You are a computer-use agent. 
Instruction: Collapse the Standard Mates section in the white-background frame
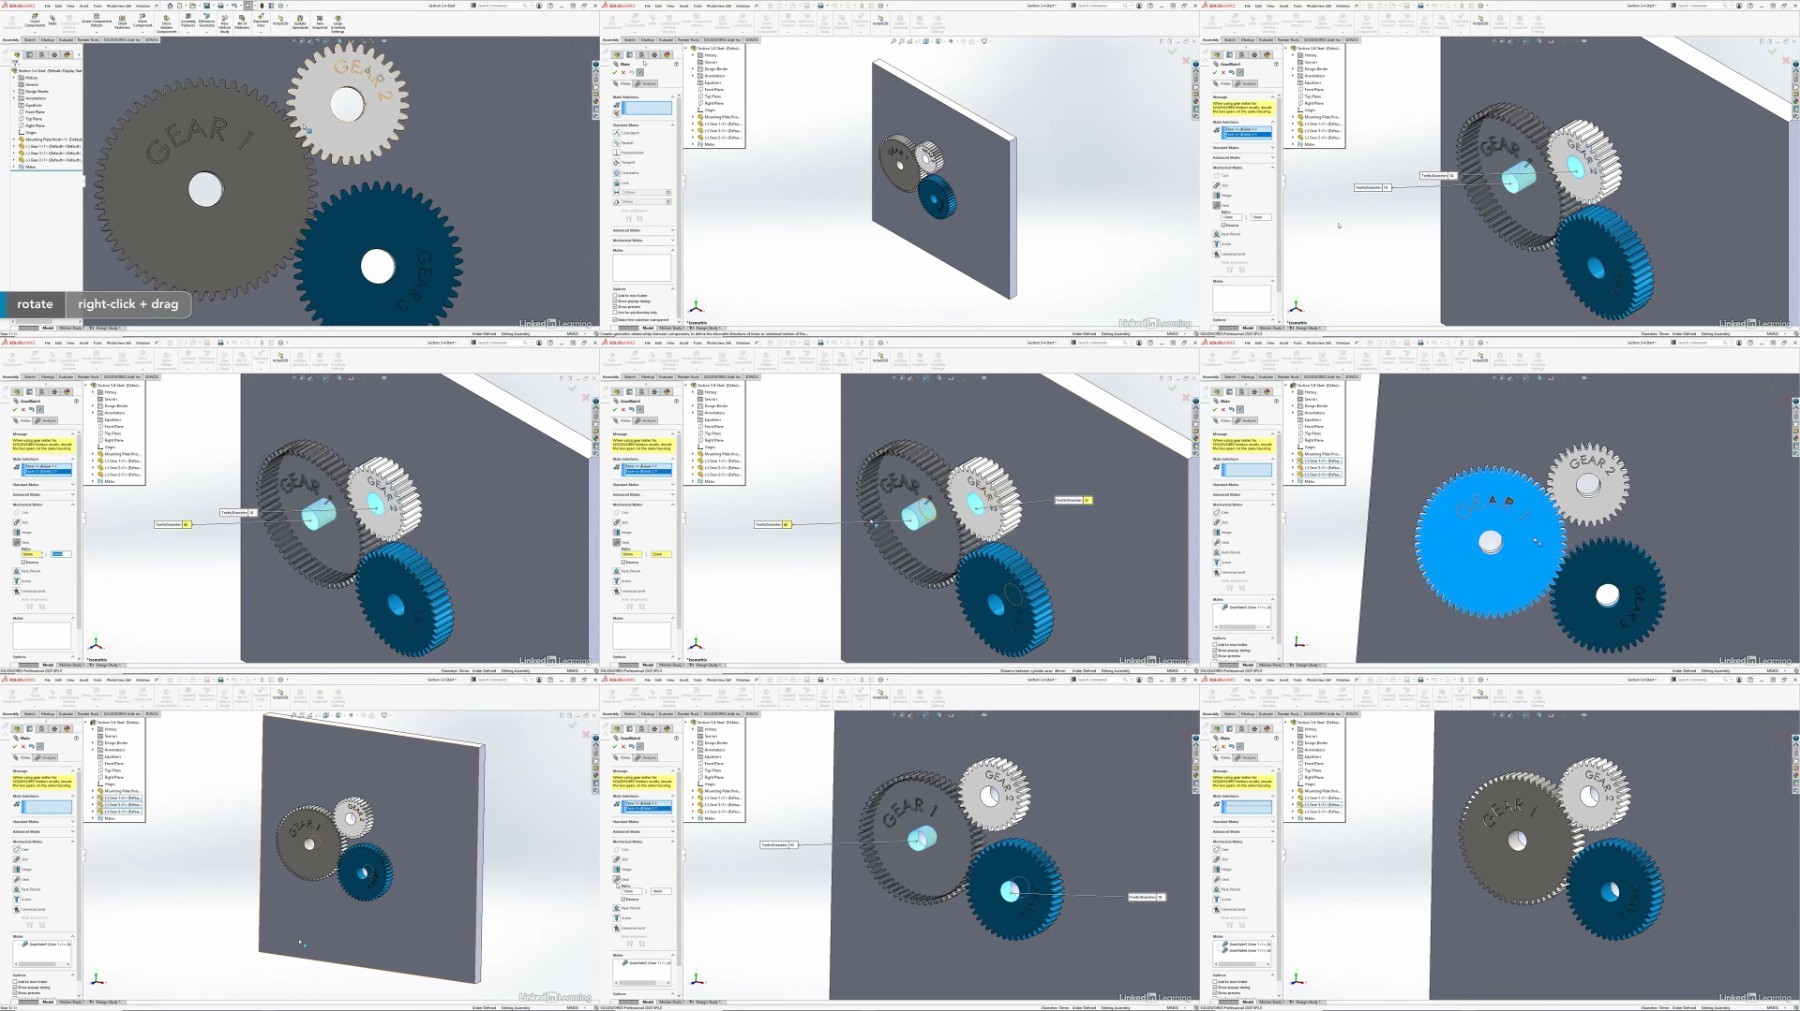(x=673, y=125)
